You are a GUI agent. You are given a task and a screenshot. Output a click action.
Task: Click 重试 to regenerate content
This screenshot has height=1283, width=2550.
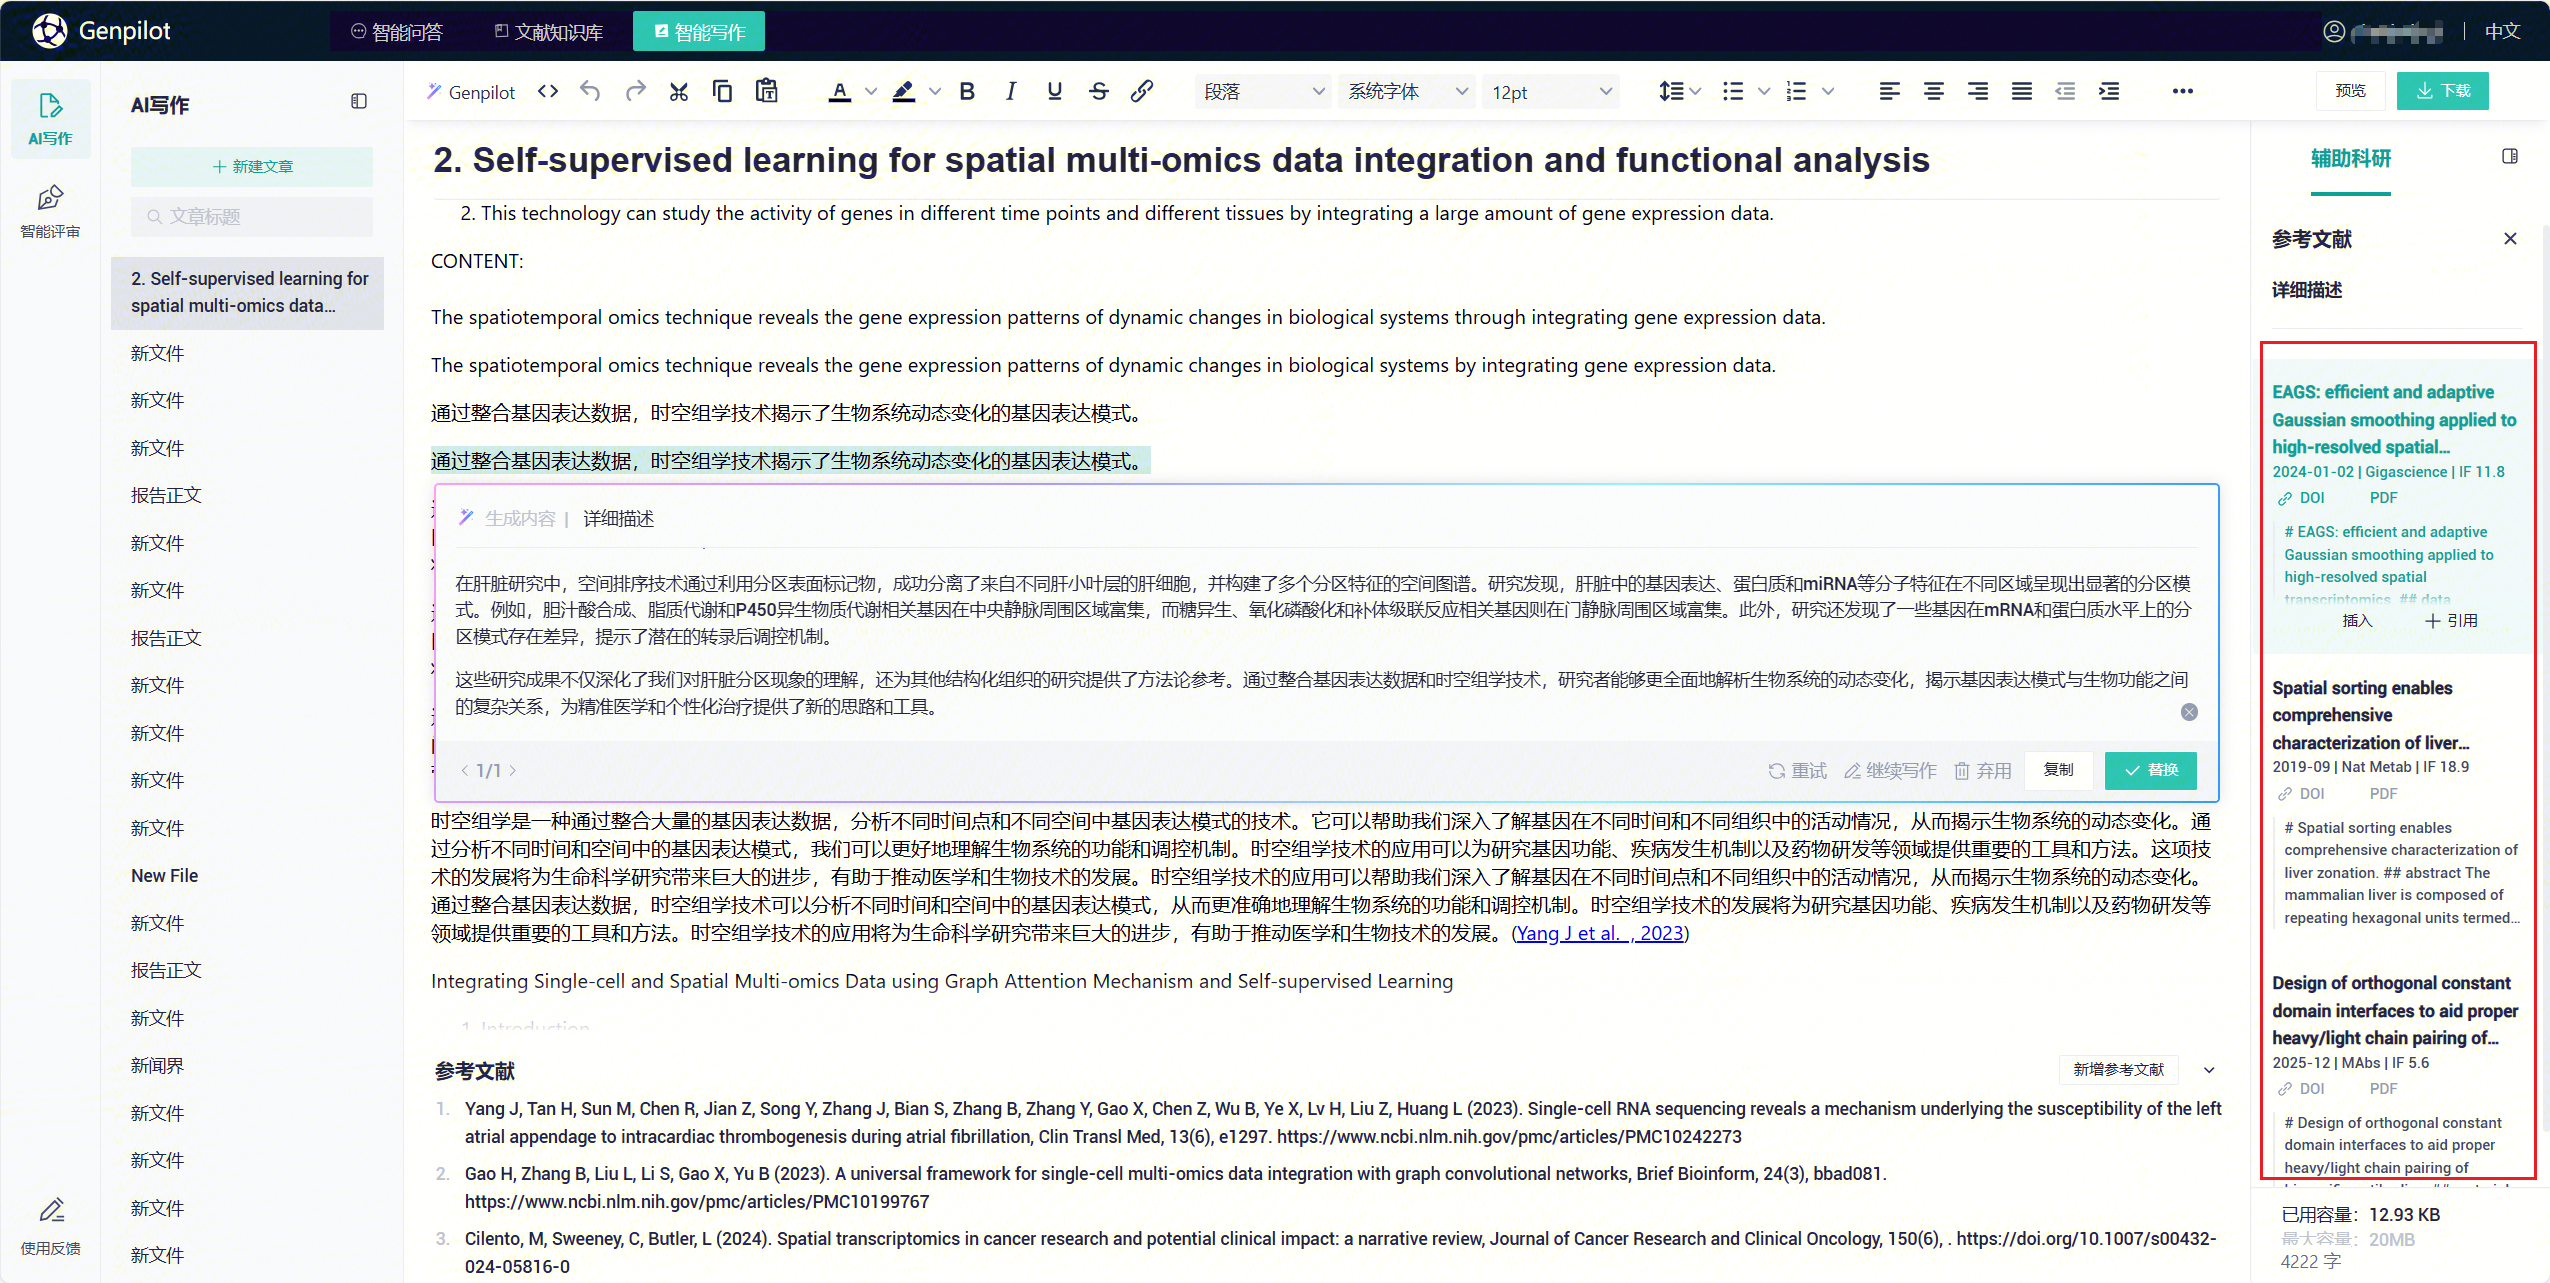pos(1797,770)
